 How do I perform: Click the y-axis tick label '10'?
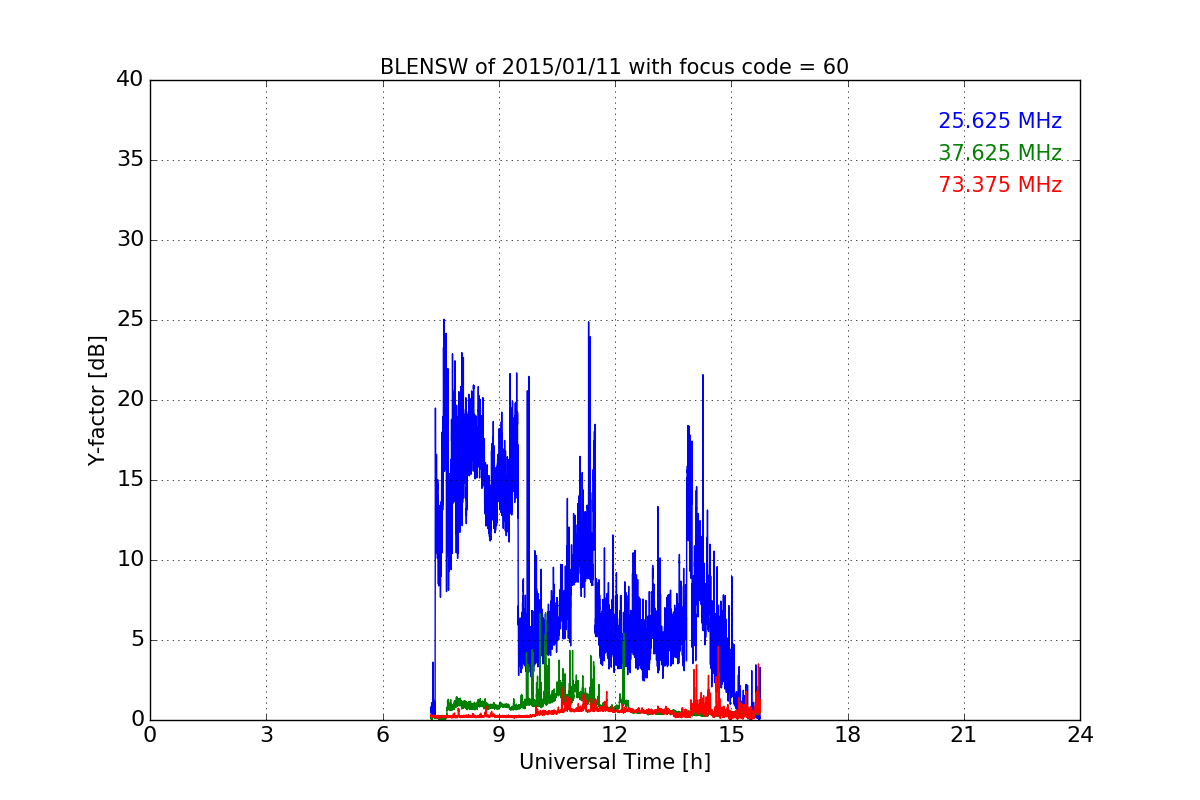(130, 560)
